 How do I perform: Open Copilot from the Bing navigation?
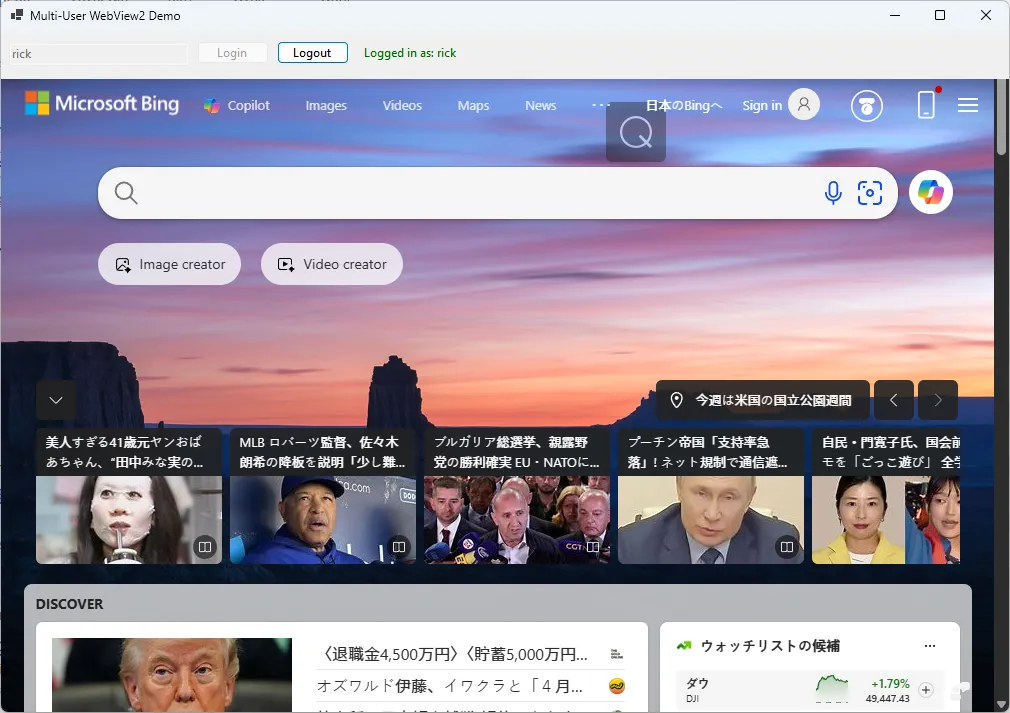237,106
